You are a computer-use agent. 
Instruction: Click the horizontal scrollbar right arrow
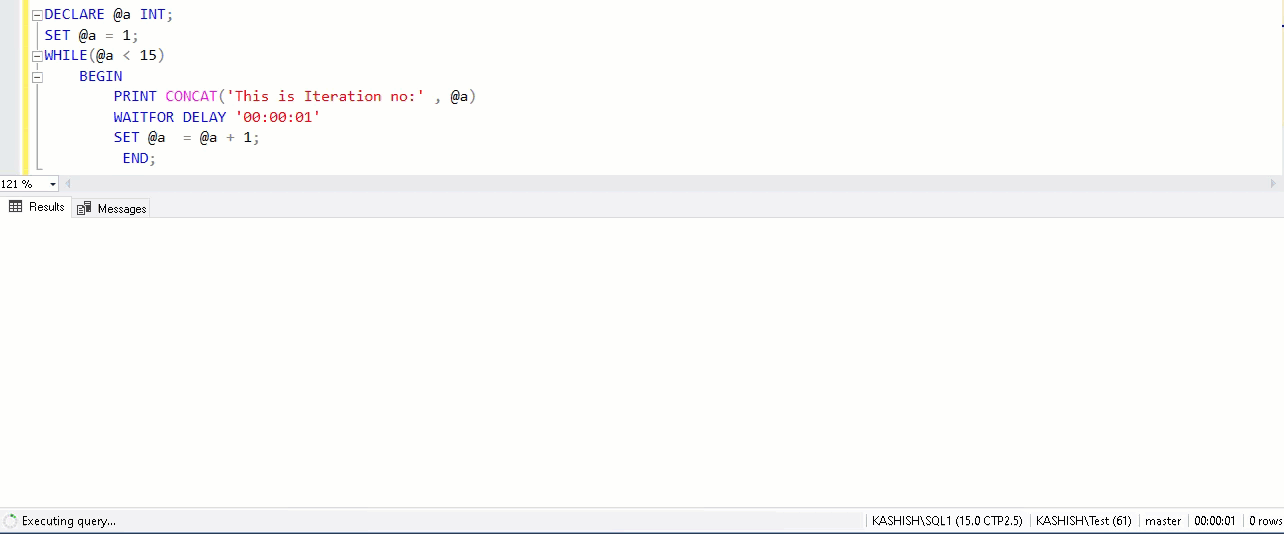(x=1273, y=184)
